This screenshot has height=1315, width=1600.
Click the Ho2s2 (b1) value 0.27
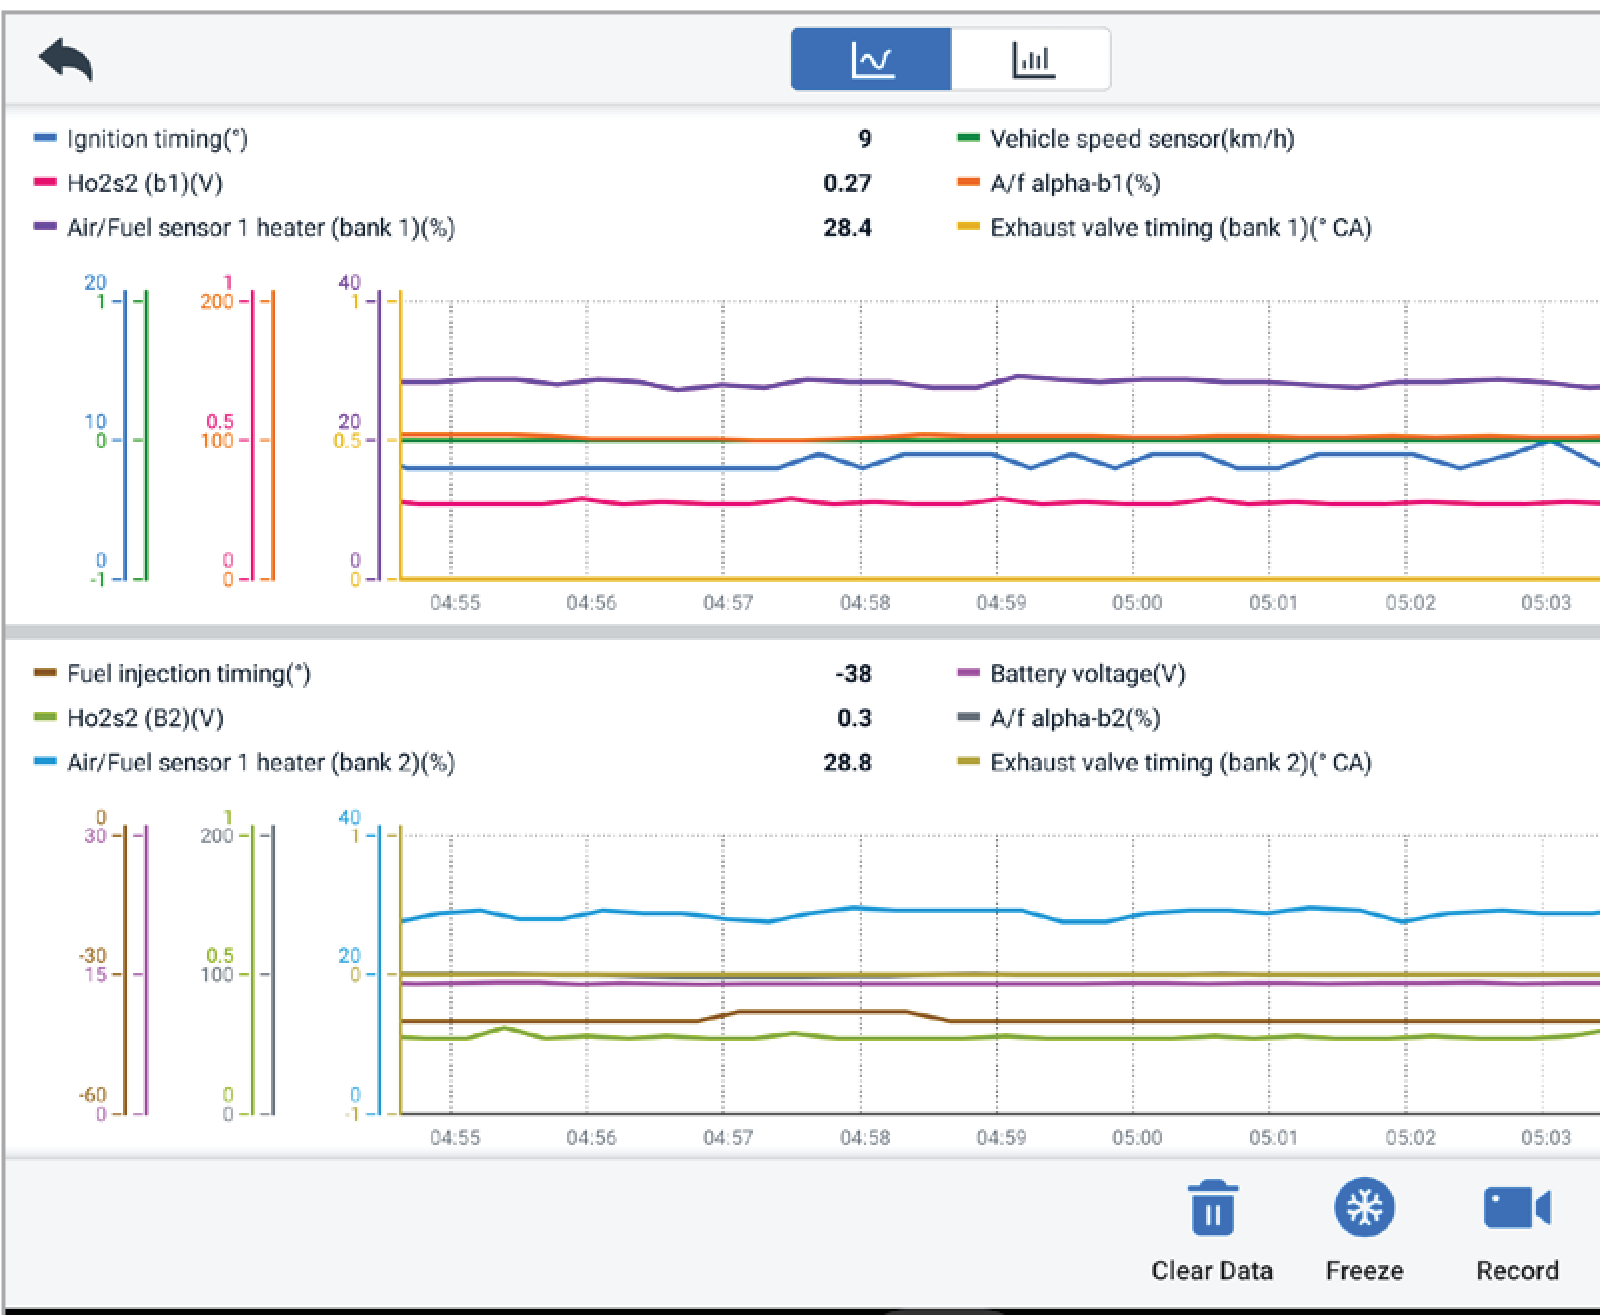tap(847, 183)
